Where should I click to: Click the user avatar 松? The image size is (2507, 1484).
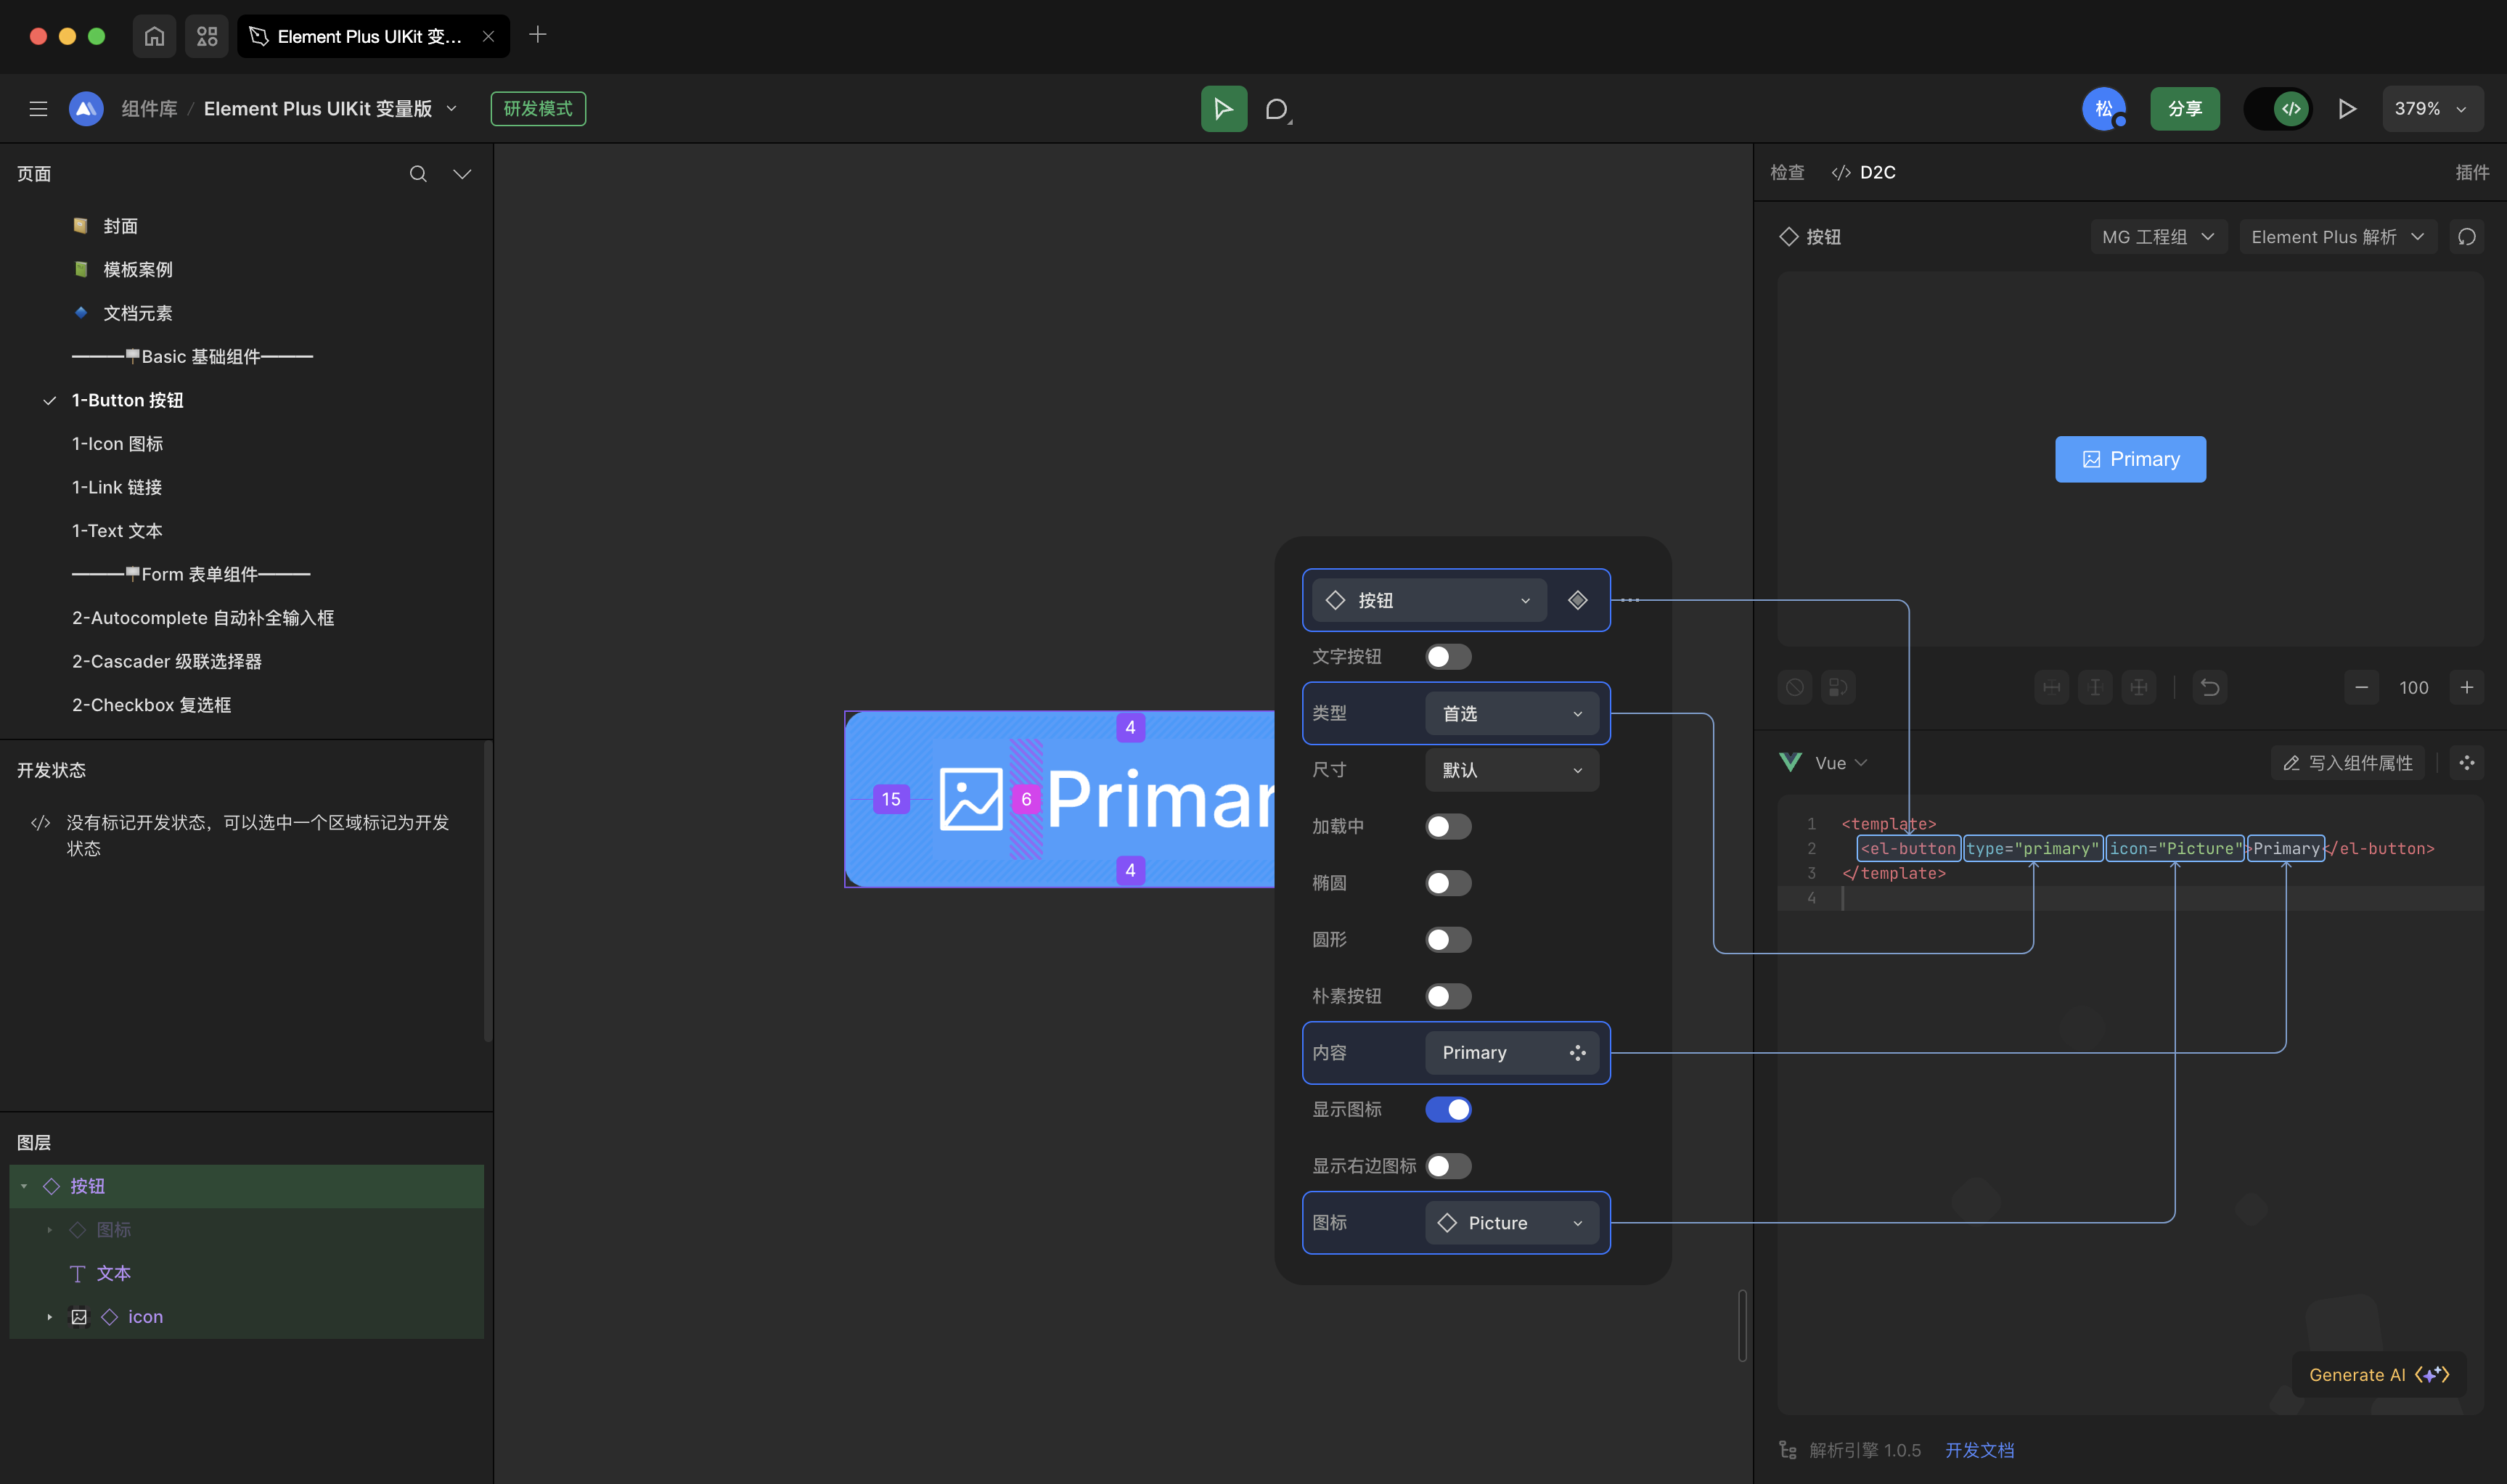pos(2103,108)
